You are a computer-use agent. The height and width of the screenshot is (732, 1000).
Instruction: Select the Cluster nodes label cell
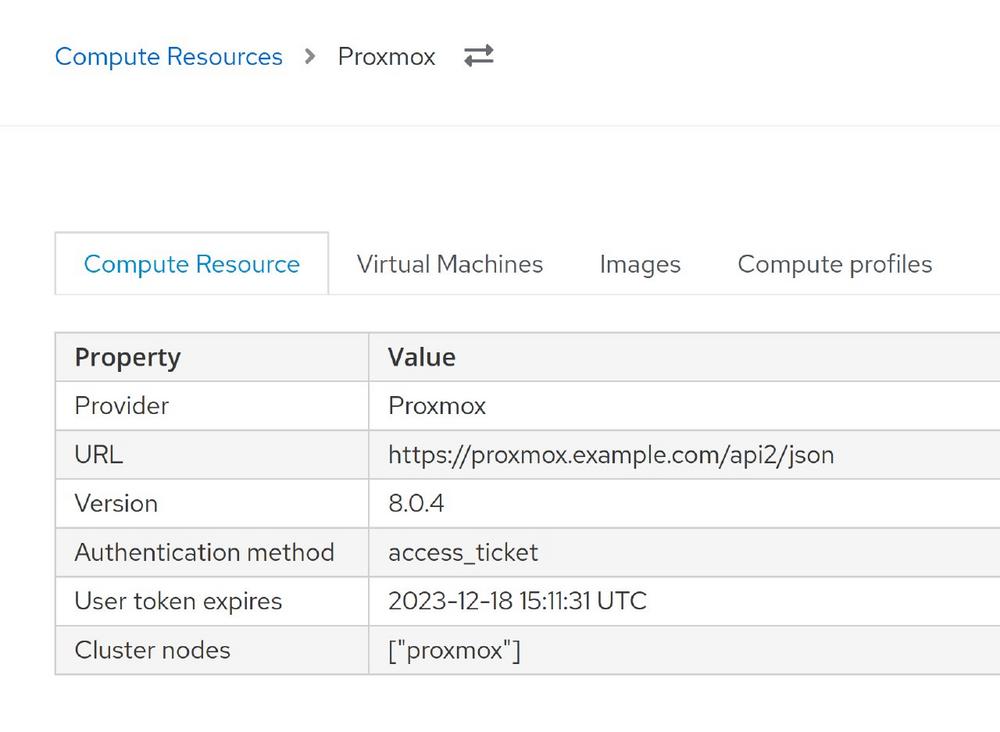coord(152,651)
